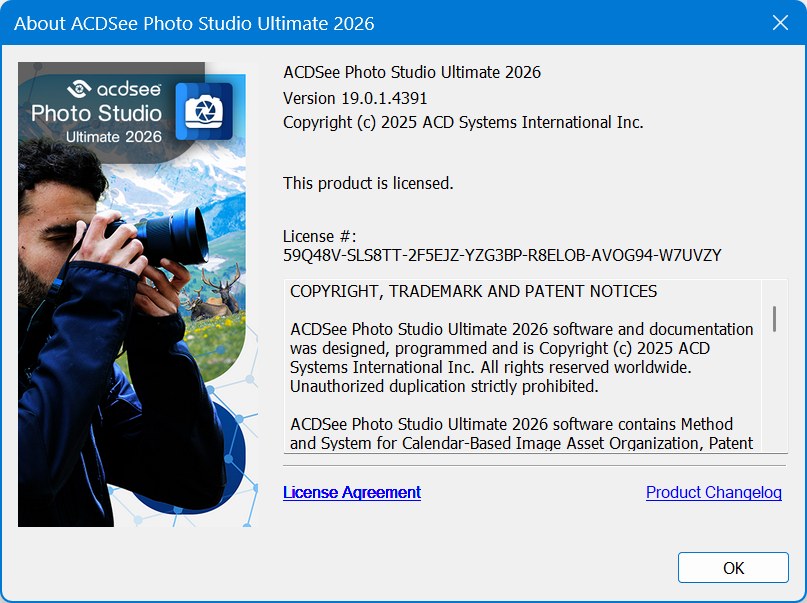807x603 pixels.
Task: Click the 'Ultimate 2026' text in banner
Action: point(114,136)
